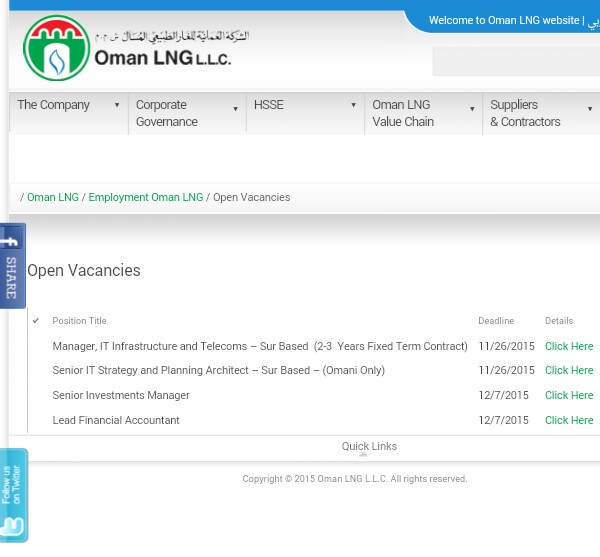Expand the Quick Links panel arrow
The width and height of the screenshot is (600, 557).
tap(363, 454)
